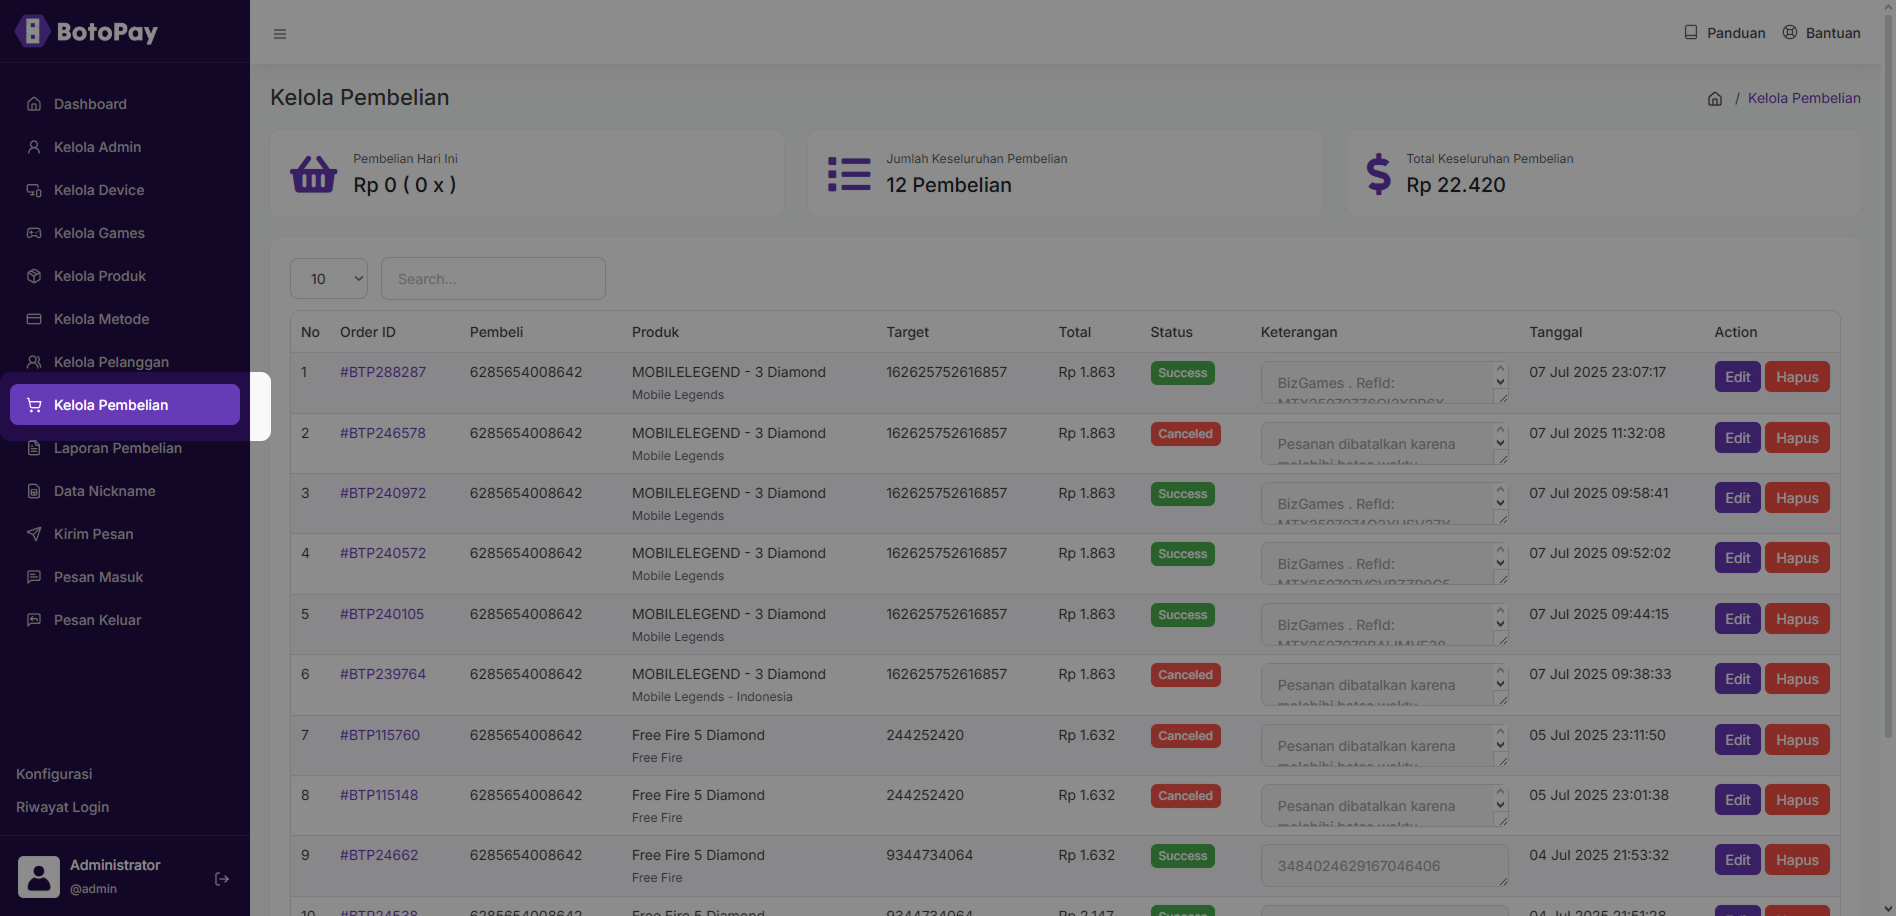Click the Laporan Pembelian document icon

click(34, 448)
